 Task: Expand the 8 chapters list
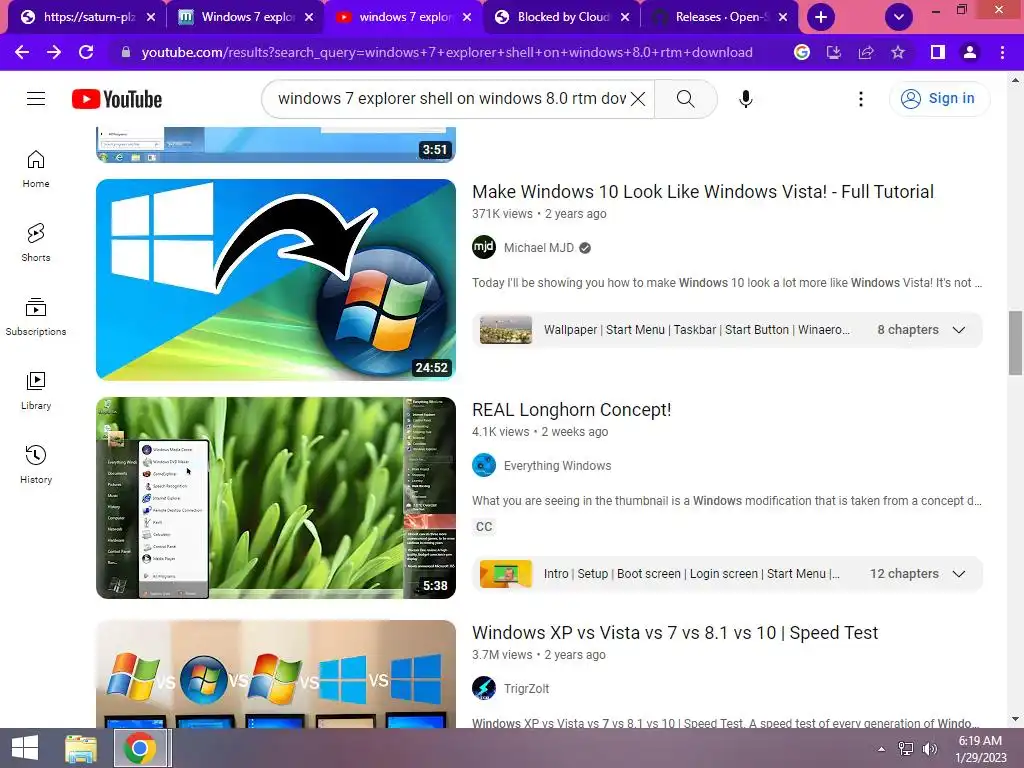(x=958, y=330)
